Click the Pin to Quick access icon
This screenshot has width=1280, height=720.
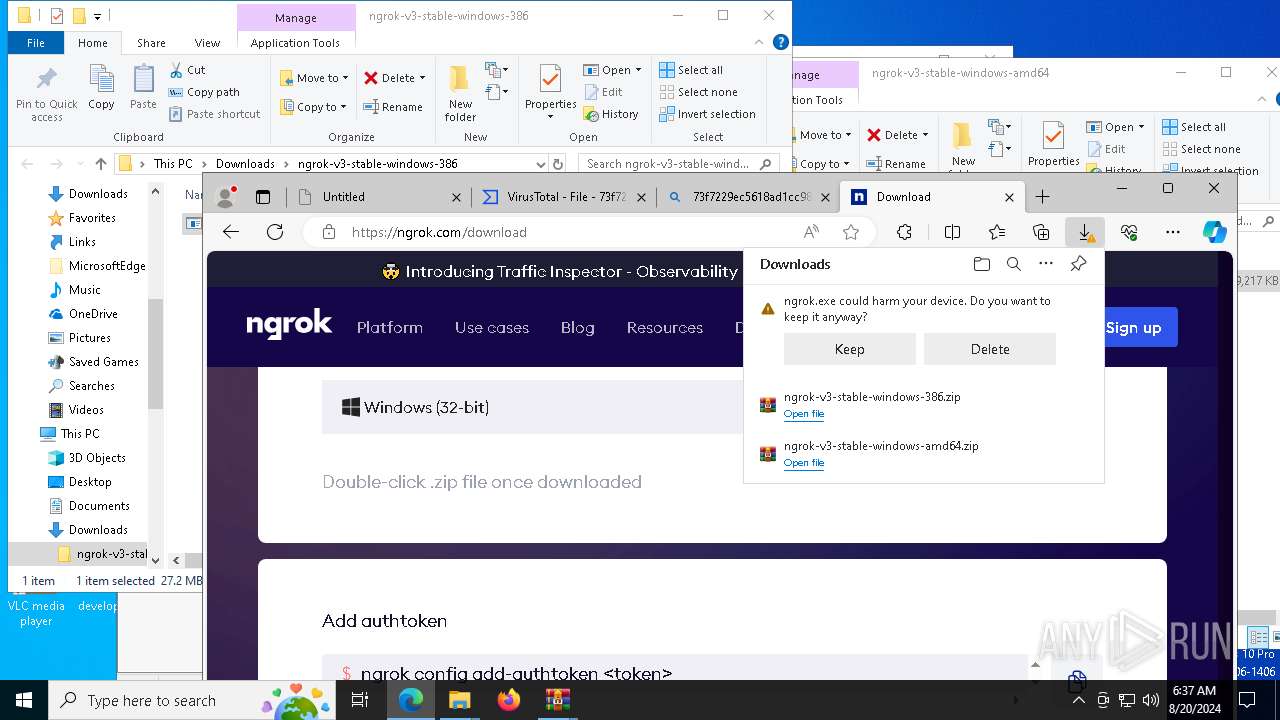pyautogui.click(x=46, y=94)
